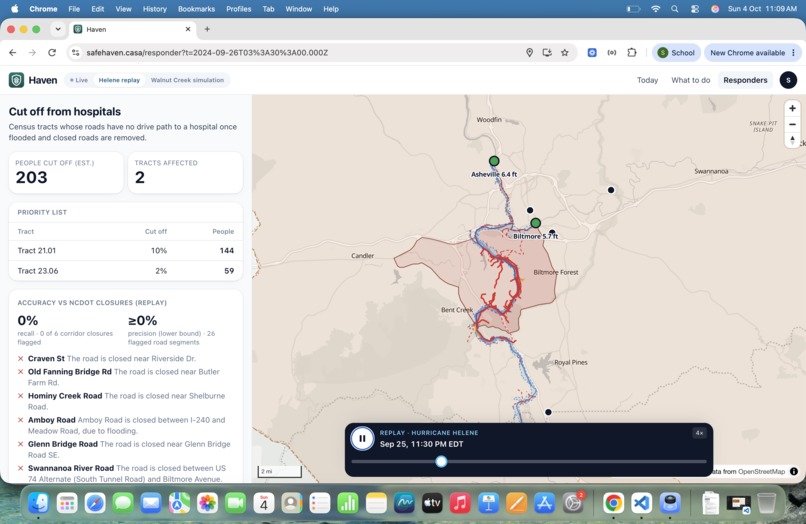
Task: View site information icon in address bar
Action: click(x=76, y=52)
